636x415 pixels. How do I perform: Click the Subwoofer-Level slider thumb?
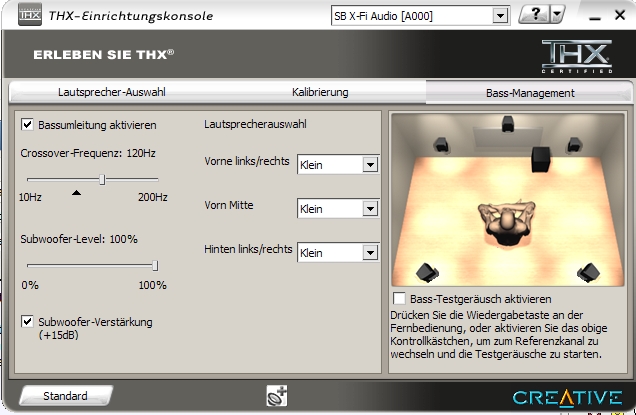coord(155,266)
